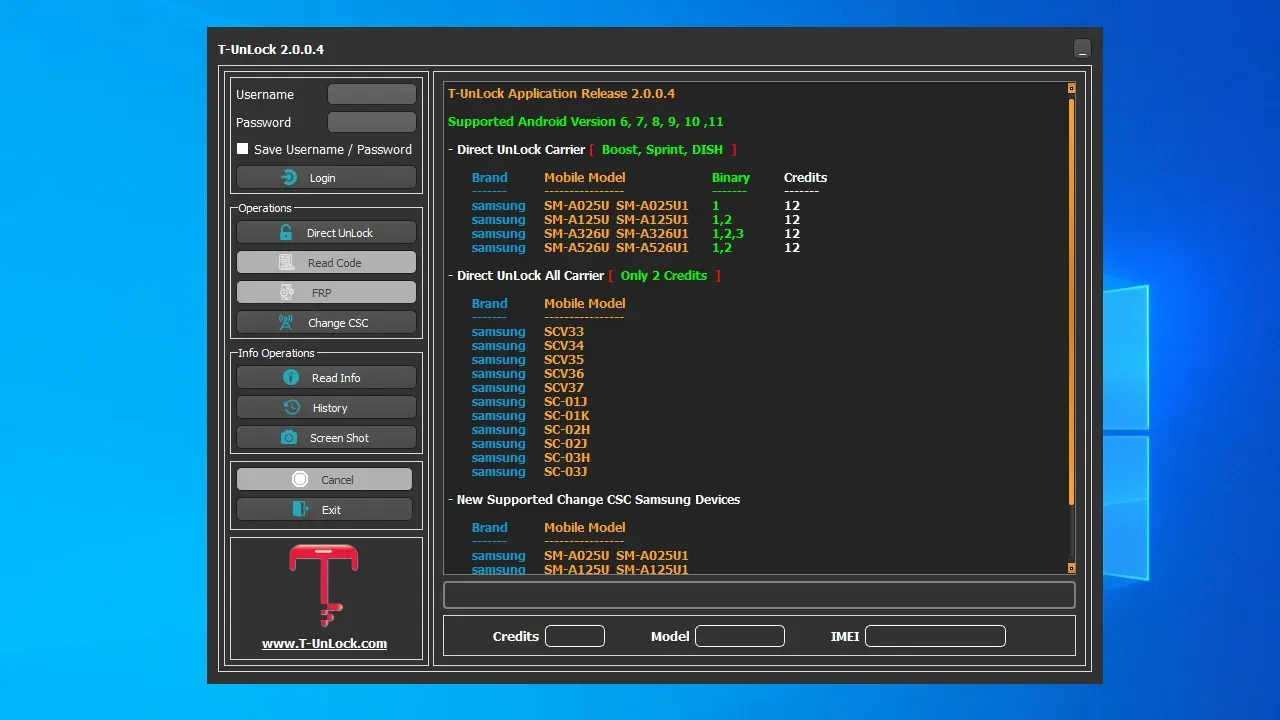Select the Read Code button

coord(326,262)
